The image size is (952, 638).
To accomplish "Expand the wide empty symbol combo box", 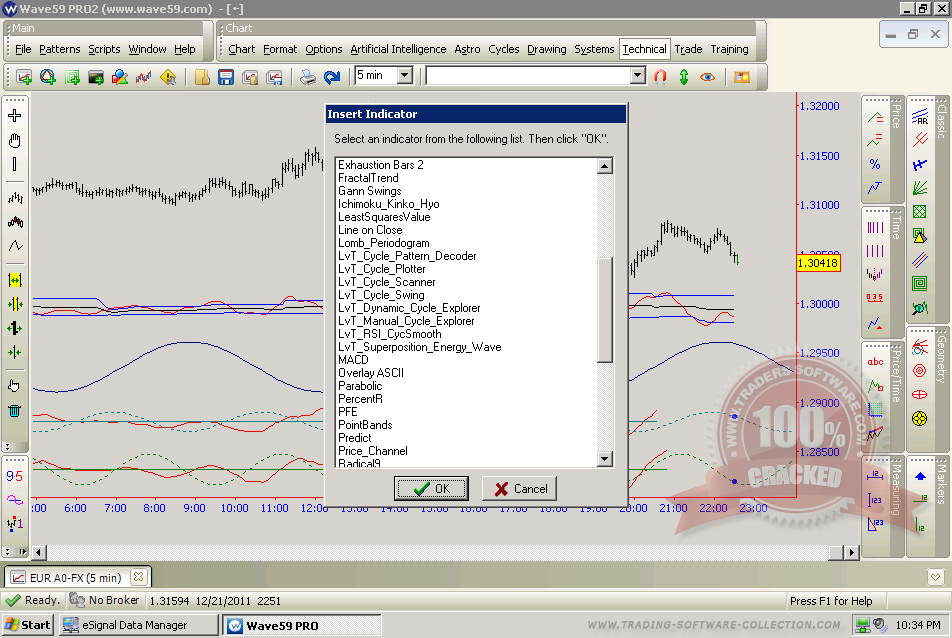I will coord(637,76).
